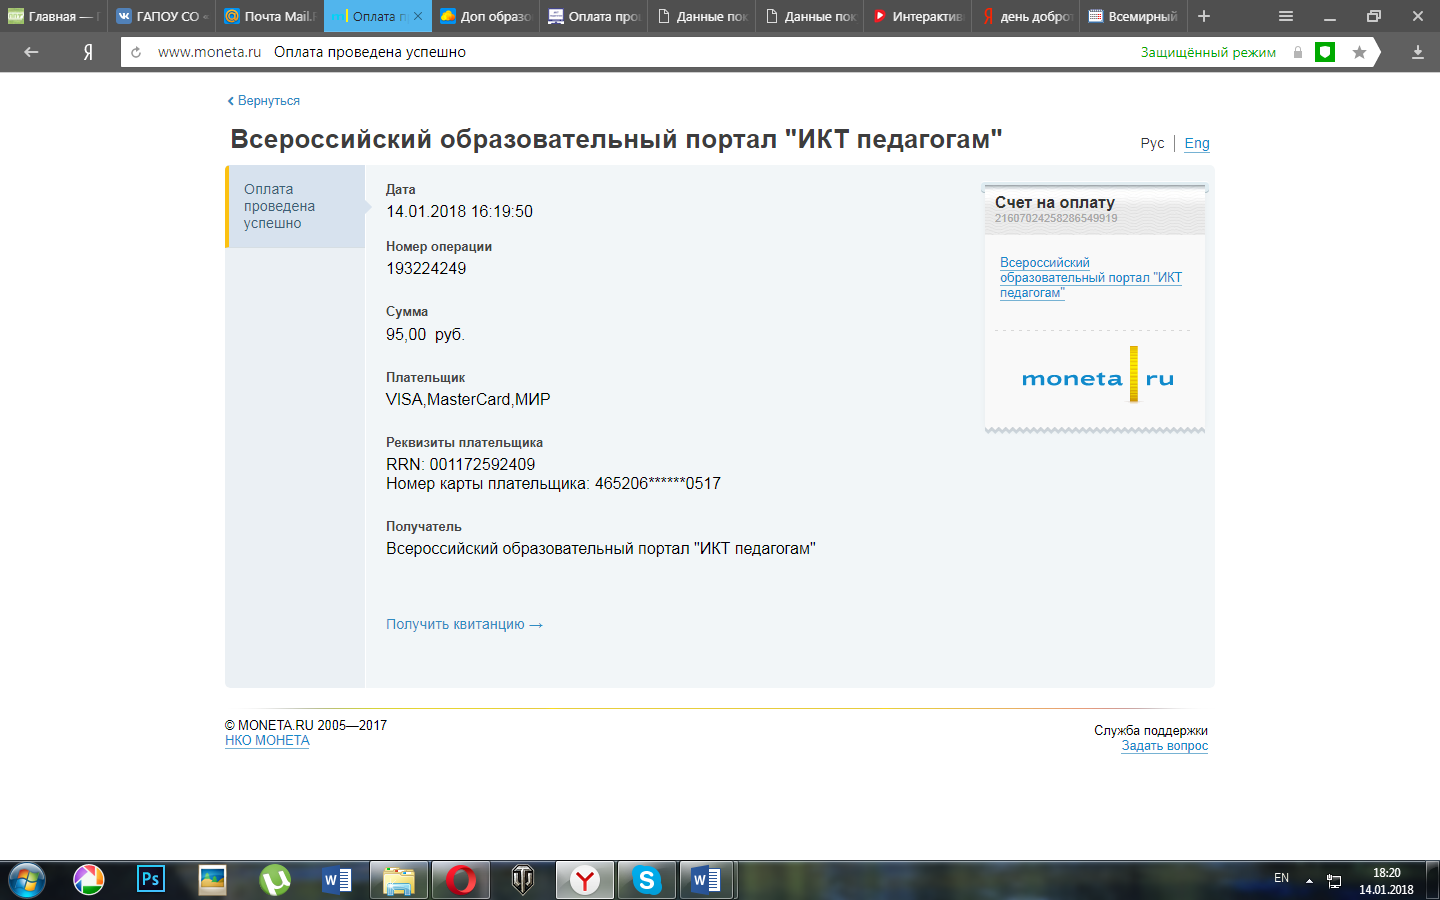Close the active Оплата tab

click(418, 16)
